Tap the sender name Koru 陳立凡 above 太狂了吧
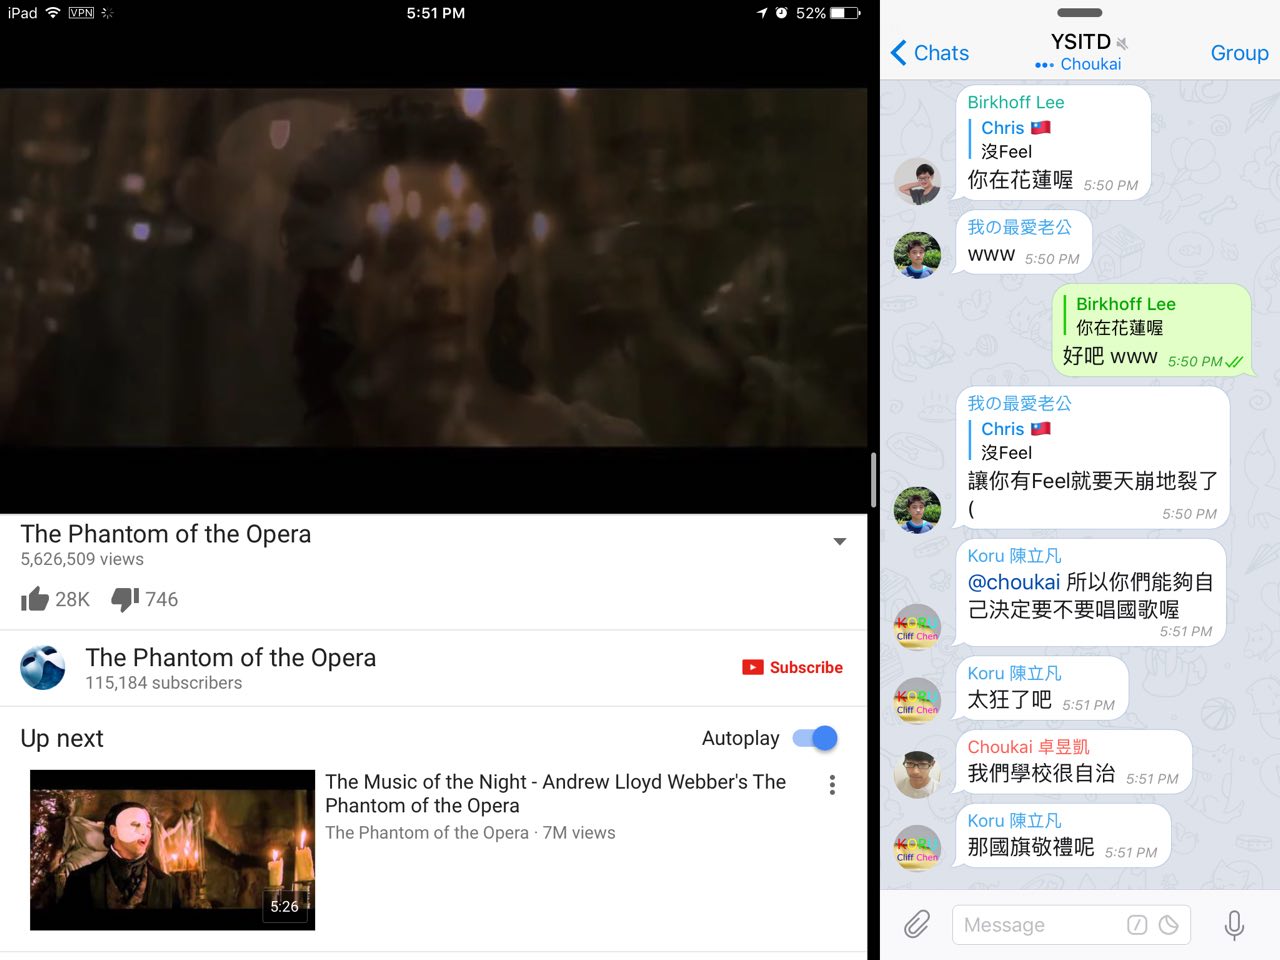This screenshot has height=960, width=1280. click(1014, 673)
